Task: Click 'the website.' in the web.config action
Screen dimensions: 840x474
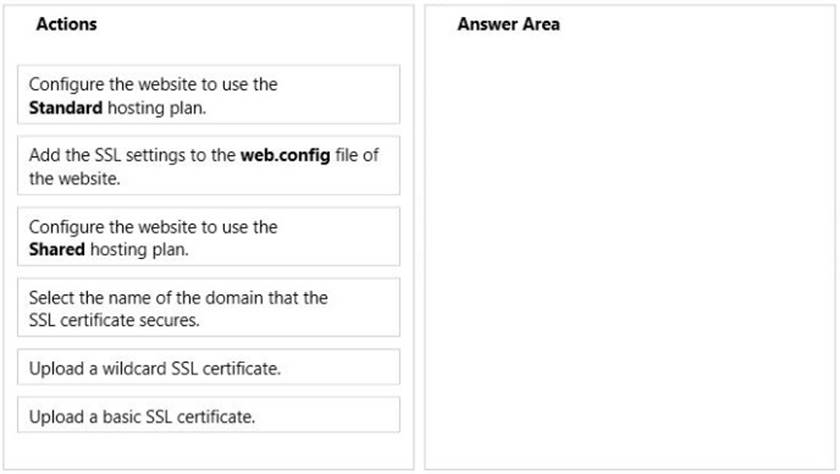Action: click(74, 179)
